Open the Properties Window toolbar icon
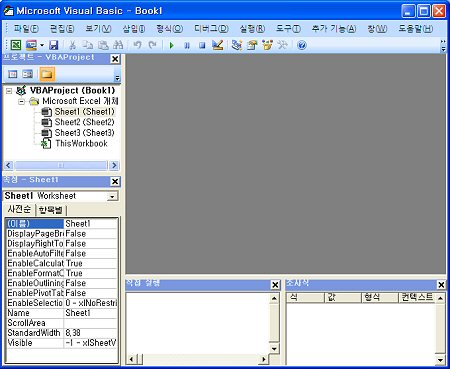450x369 pixels. pos(252,45)
